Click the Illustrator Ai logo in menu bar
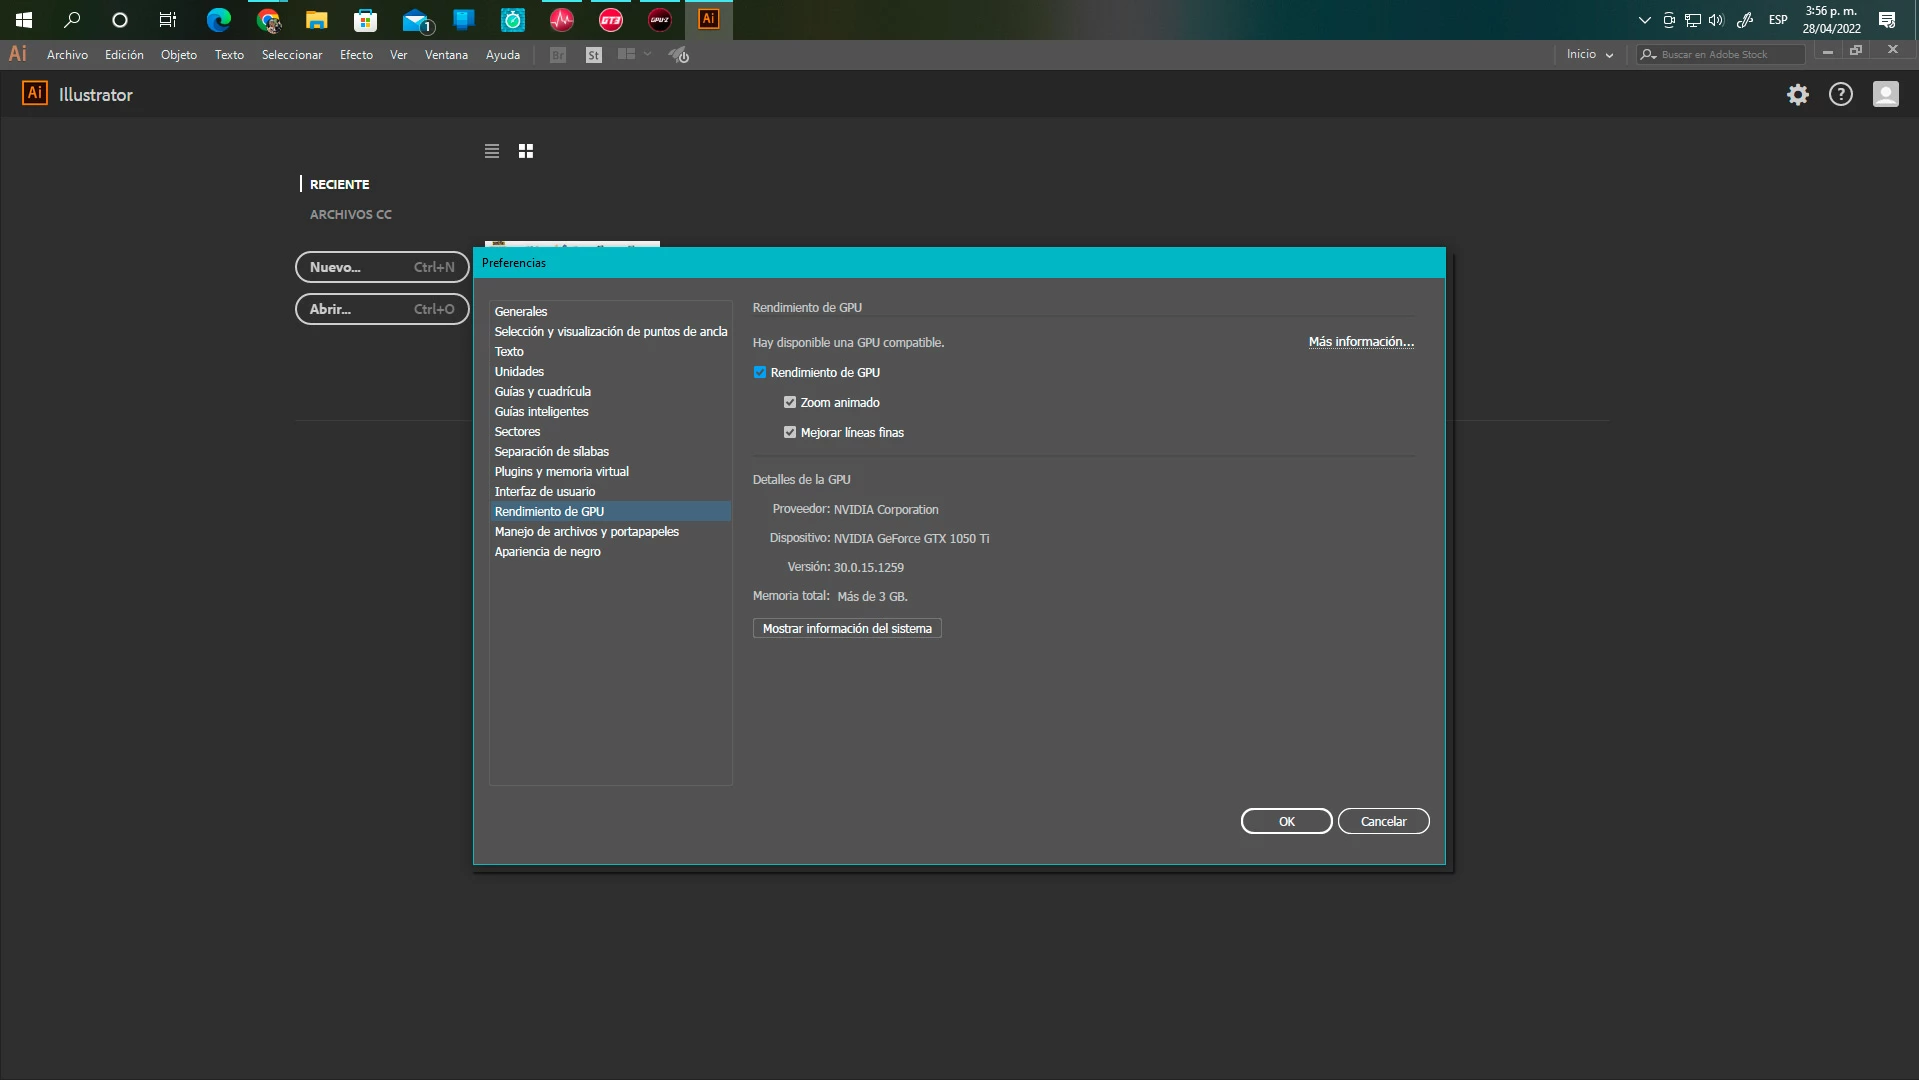The width and height of the screenshot is (1919, 1080). point(18,54)
